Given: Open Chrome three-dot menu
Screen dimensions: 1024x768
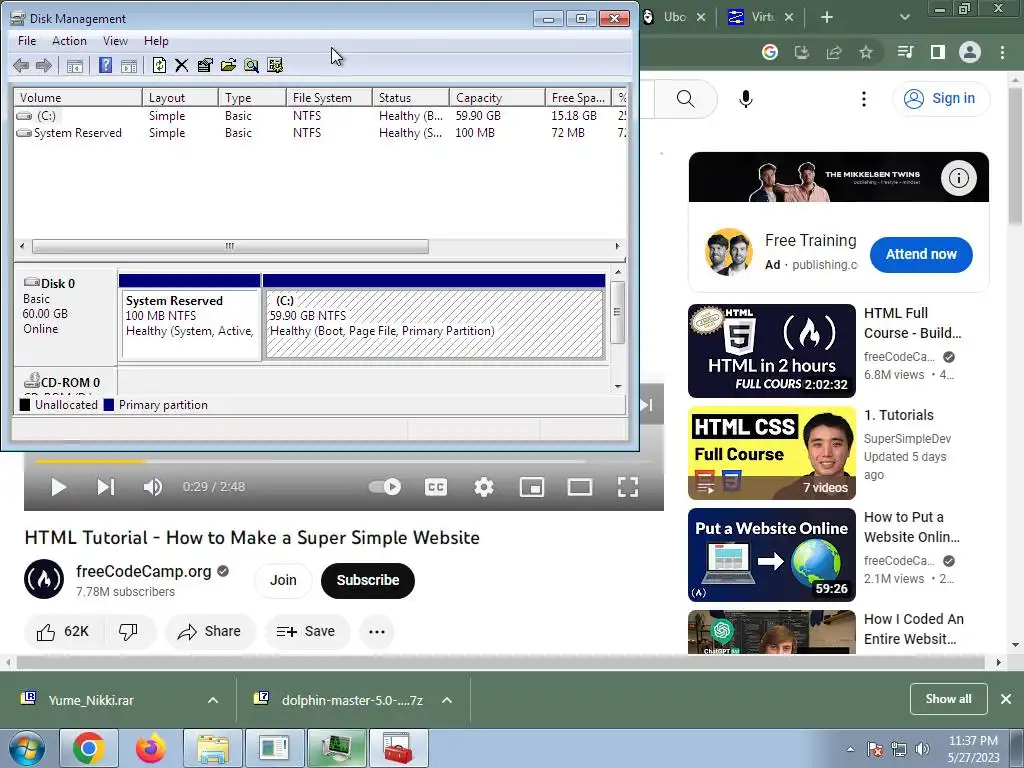Looking at the screenshot, I should (1002, 52).
